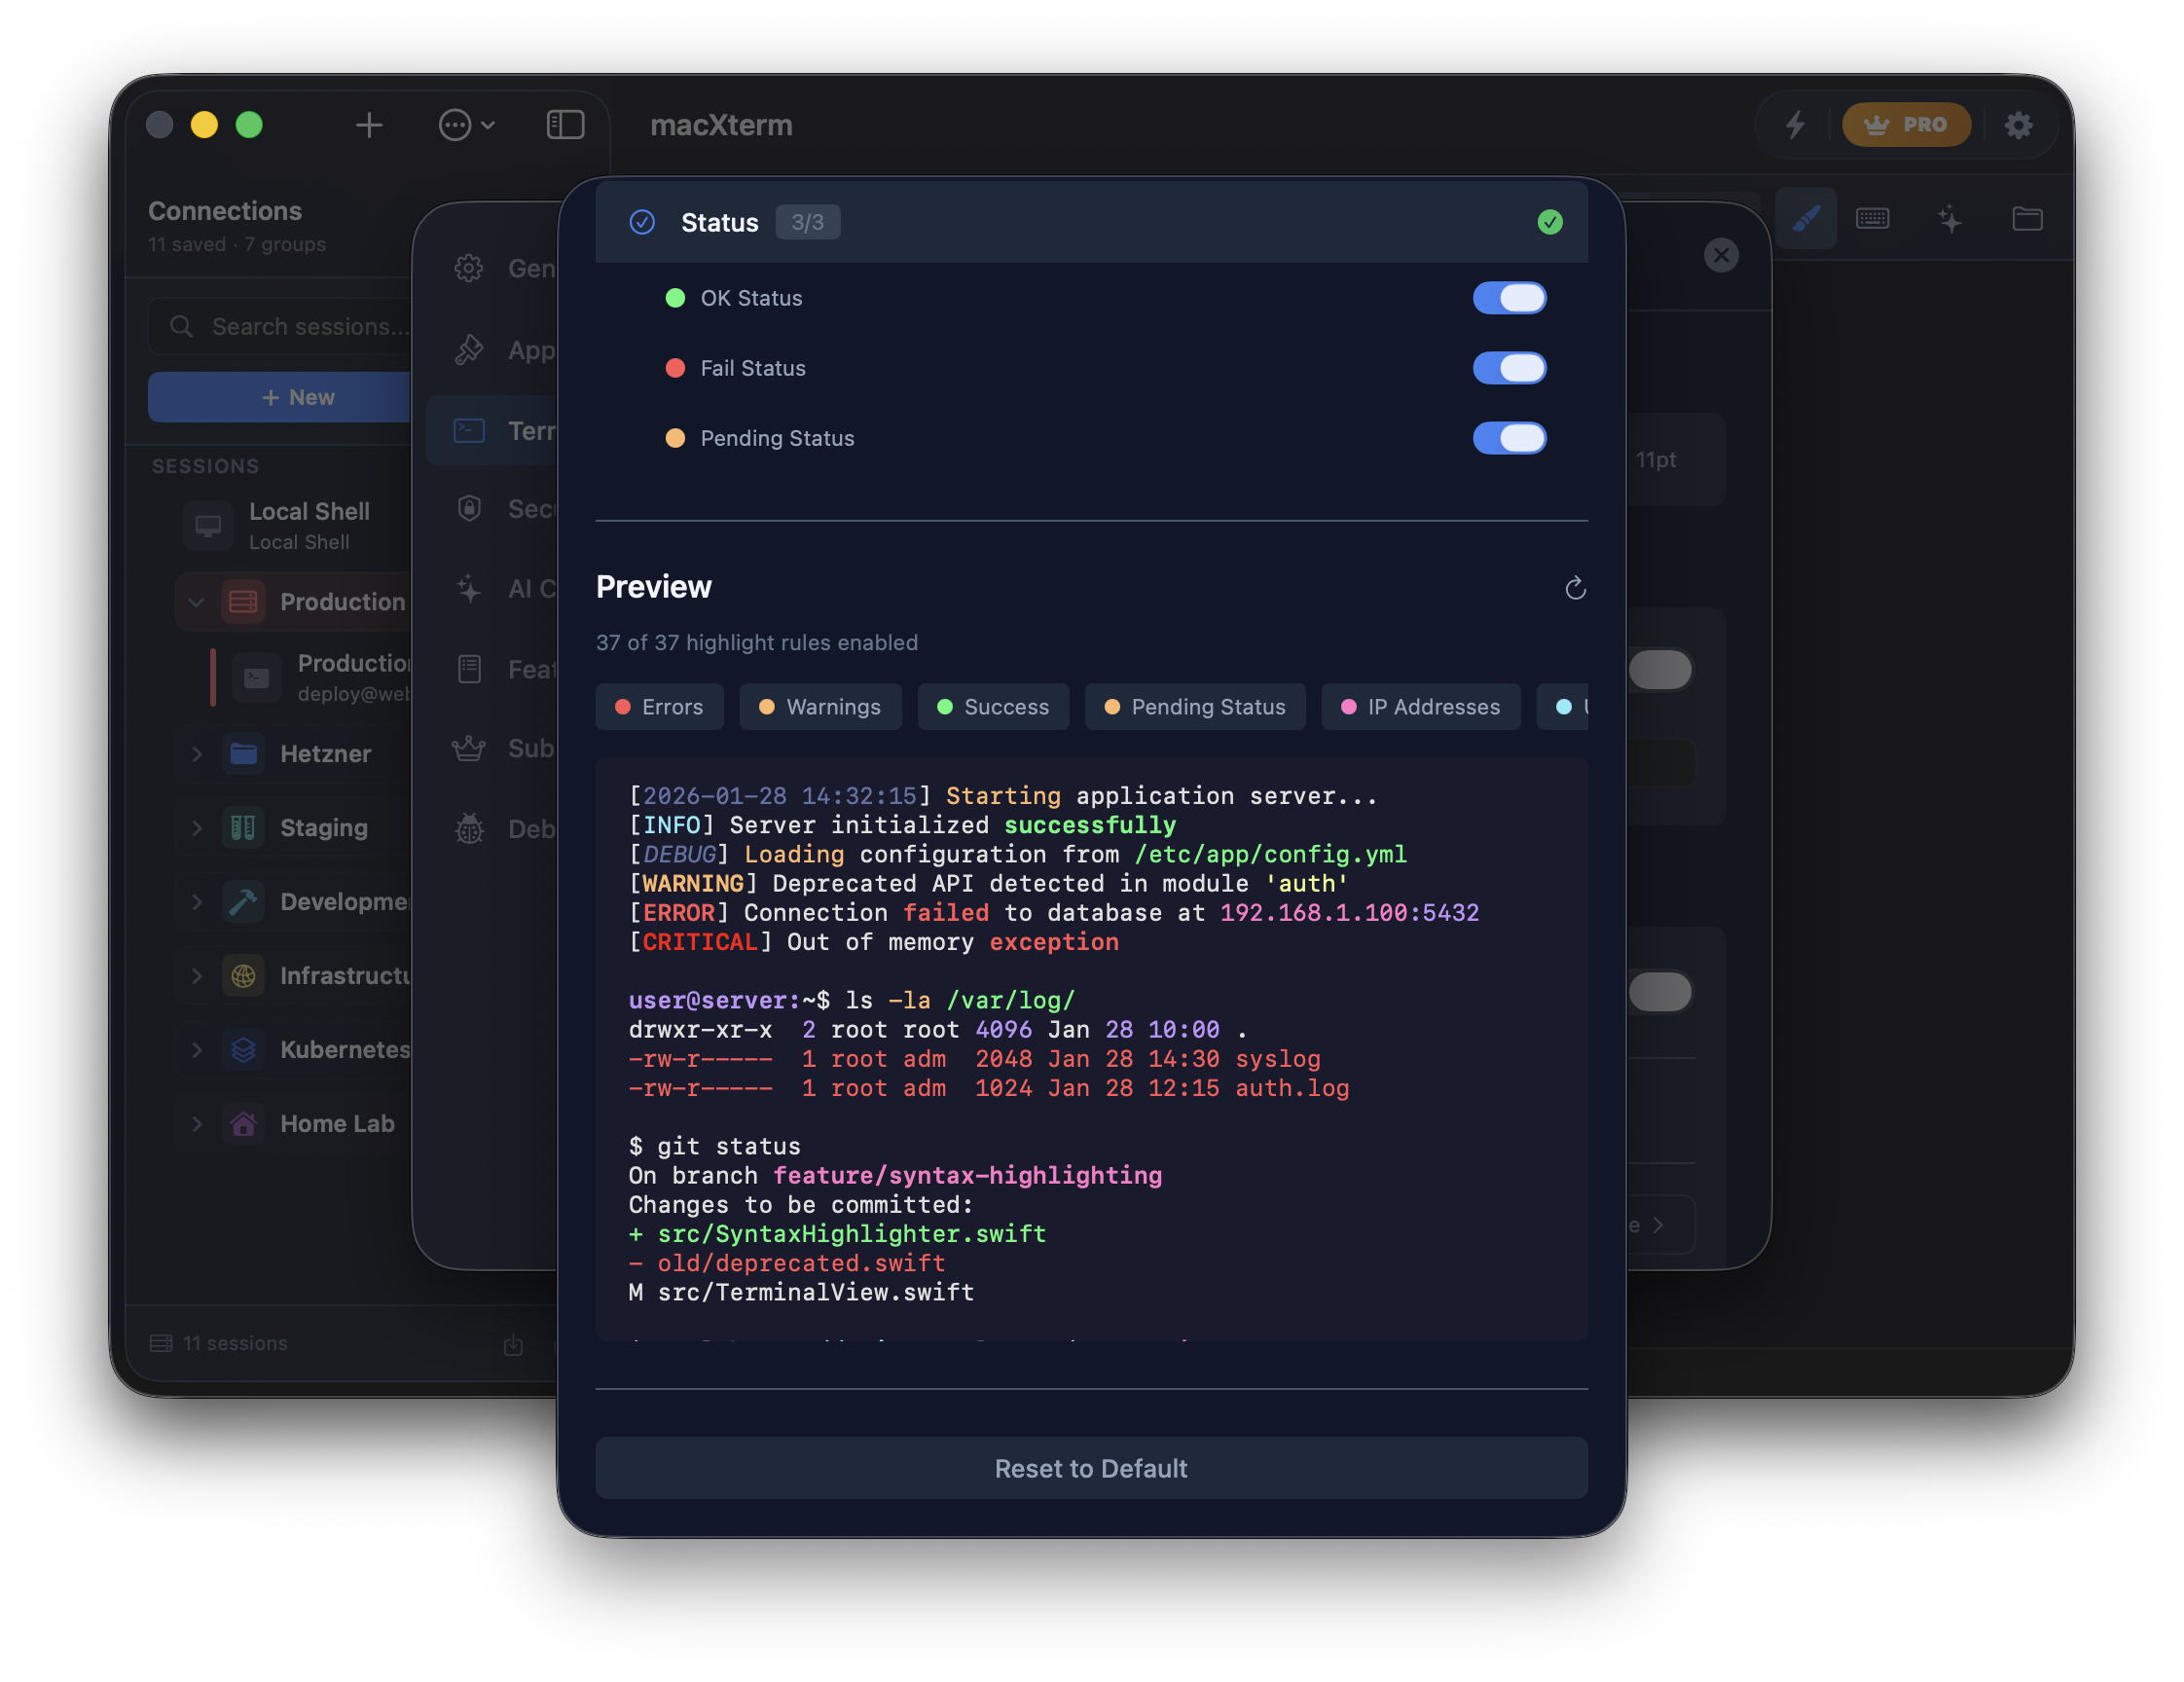Image resolution: width=2184 pixels, height=1682 pixels.
Task: Select the Success preview chip
Action: click(993, 707)
